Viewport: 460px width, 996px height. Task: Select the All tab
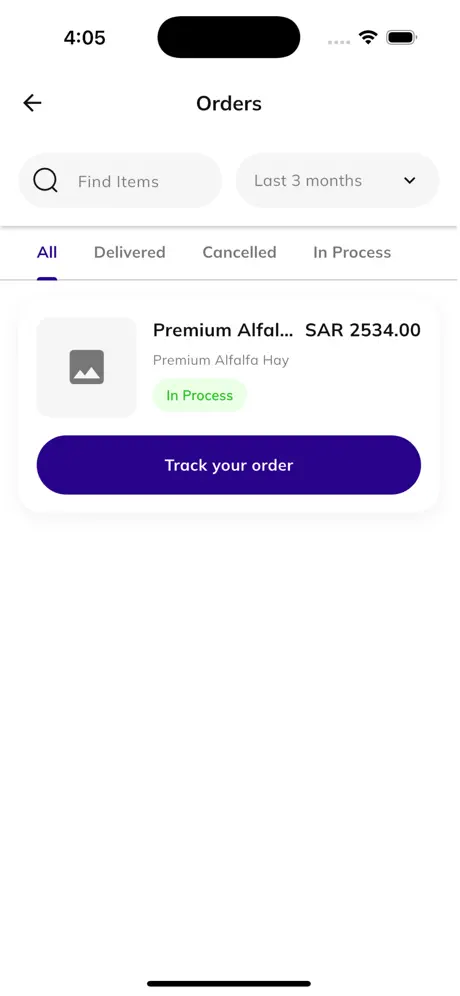pos(47,252)
